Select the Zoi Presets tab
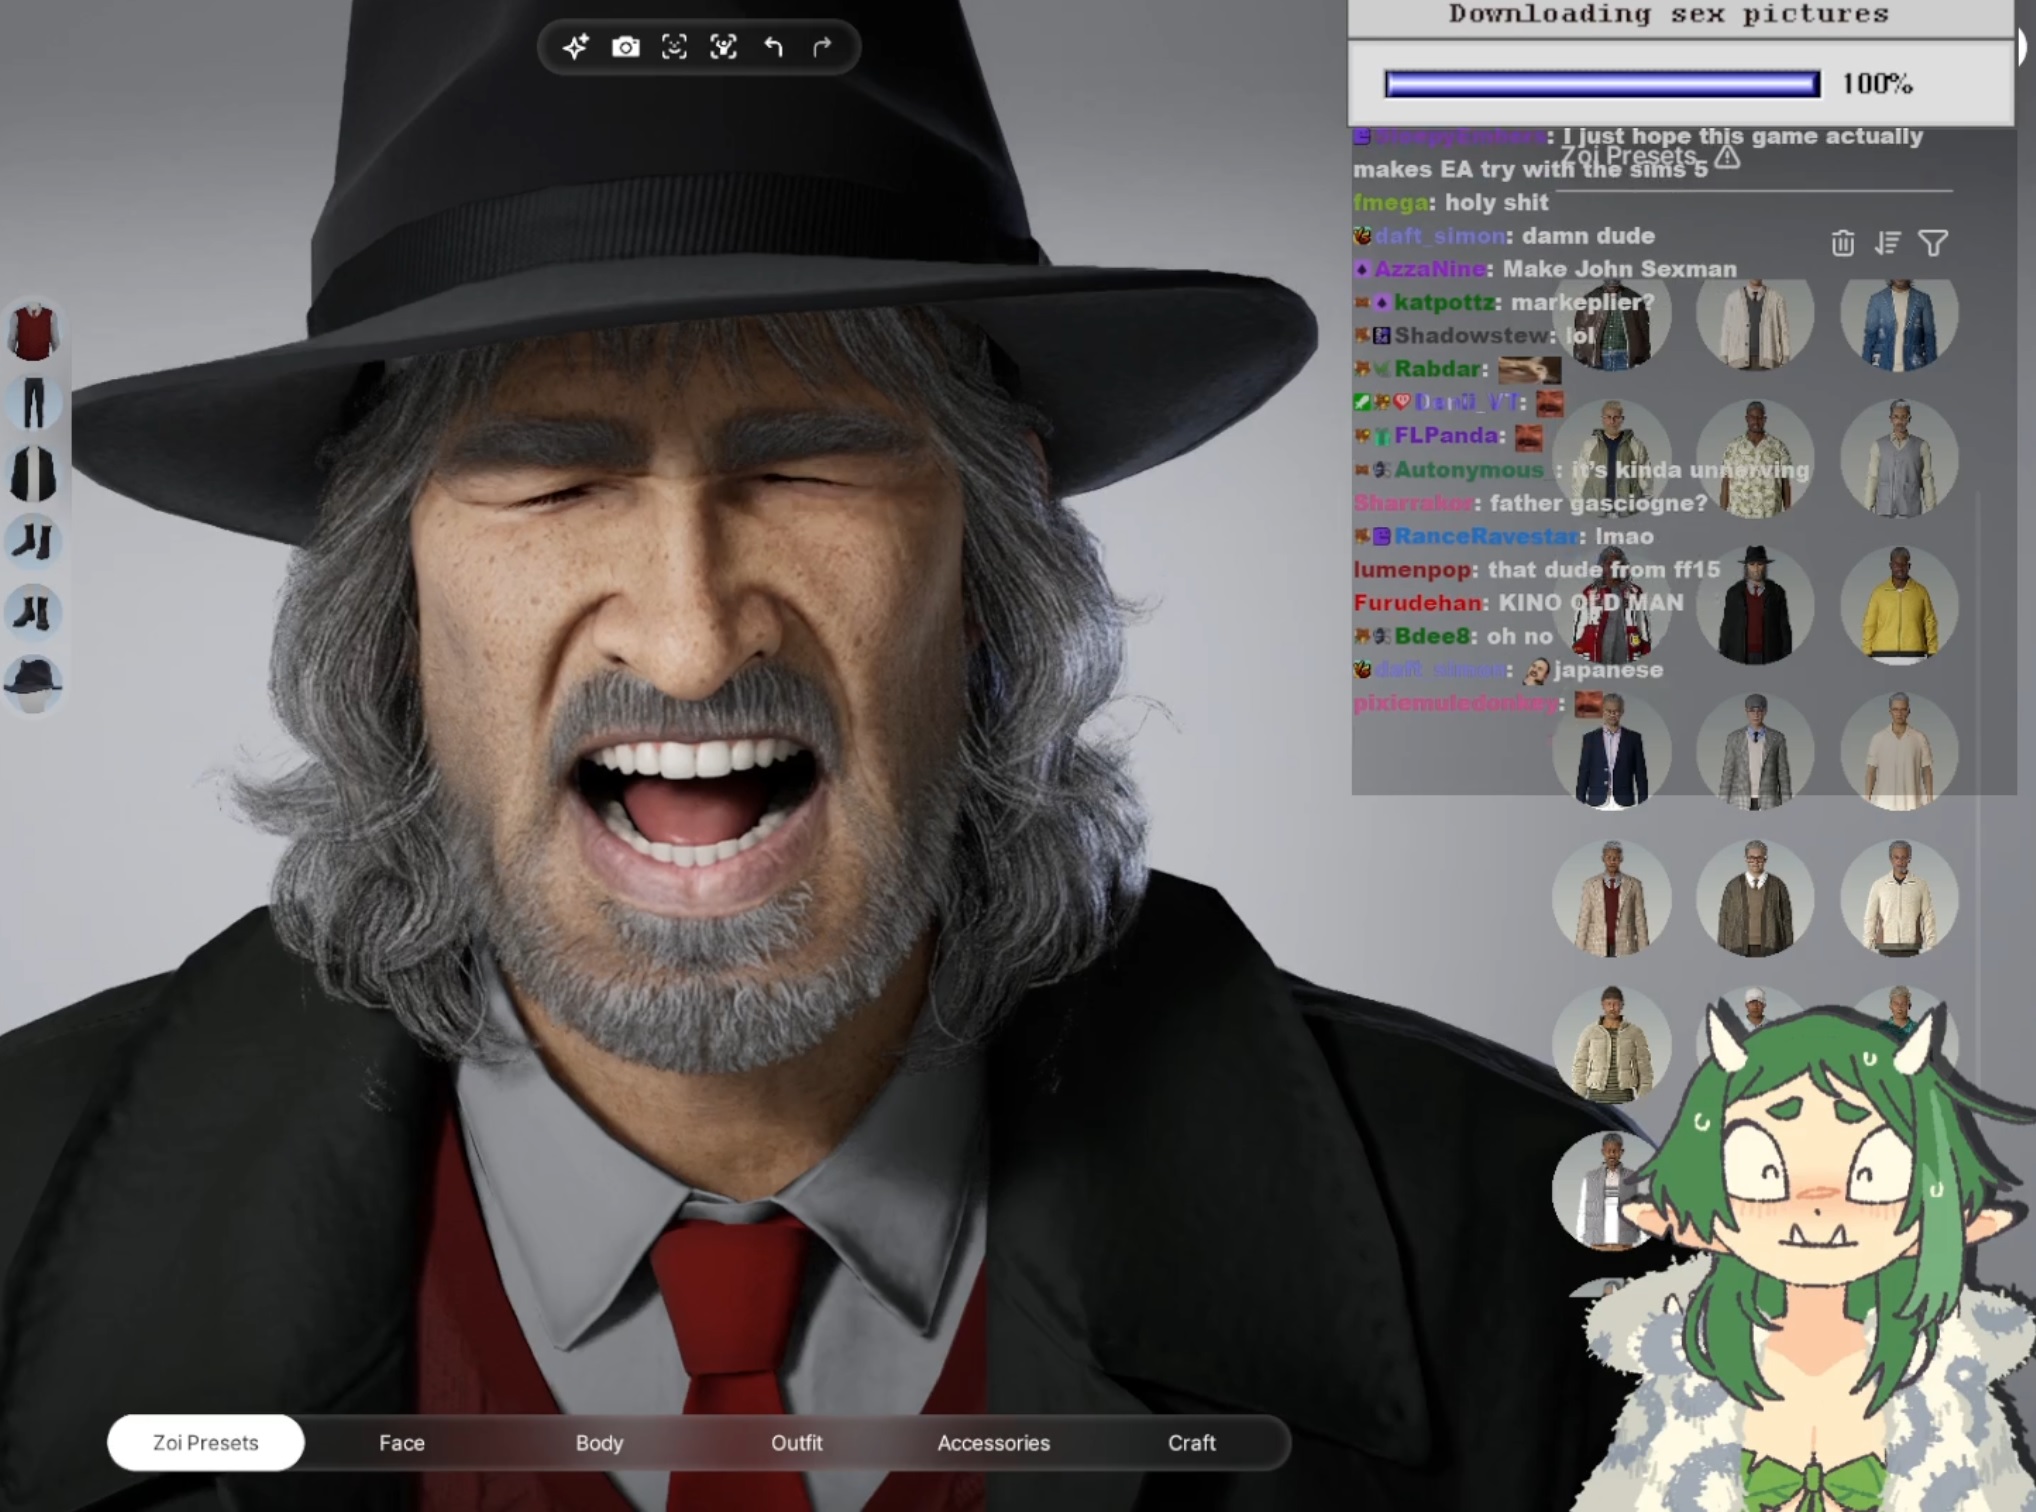Image resolution: width=2036 pixels, height=1512 pixels. (205, 1442)
